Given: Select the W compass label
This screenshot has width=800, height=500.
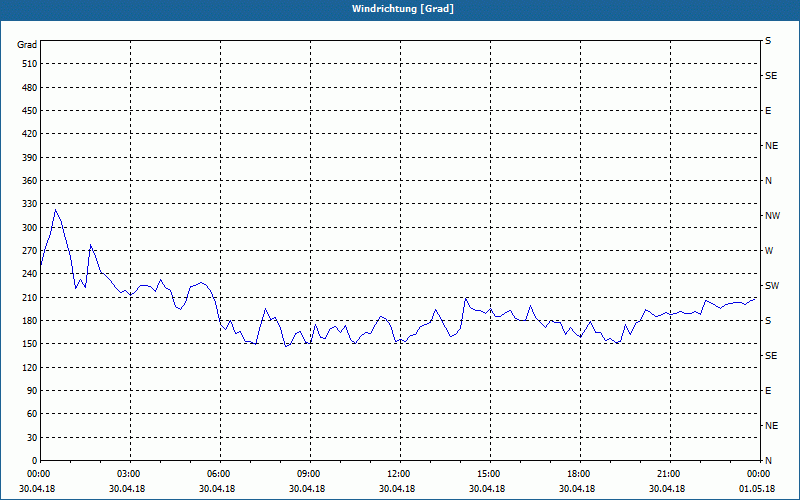Looking at the screenshot, I should click(769, 251).
